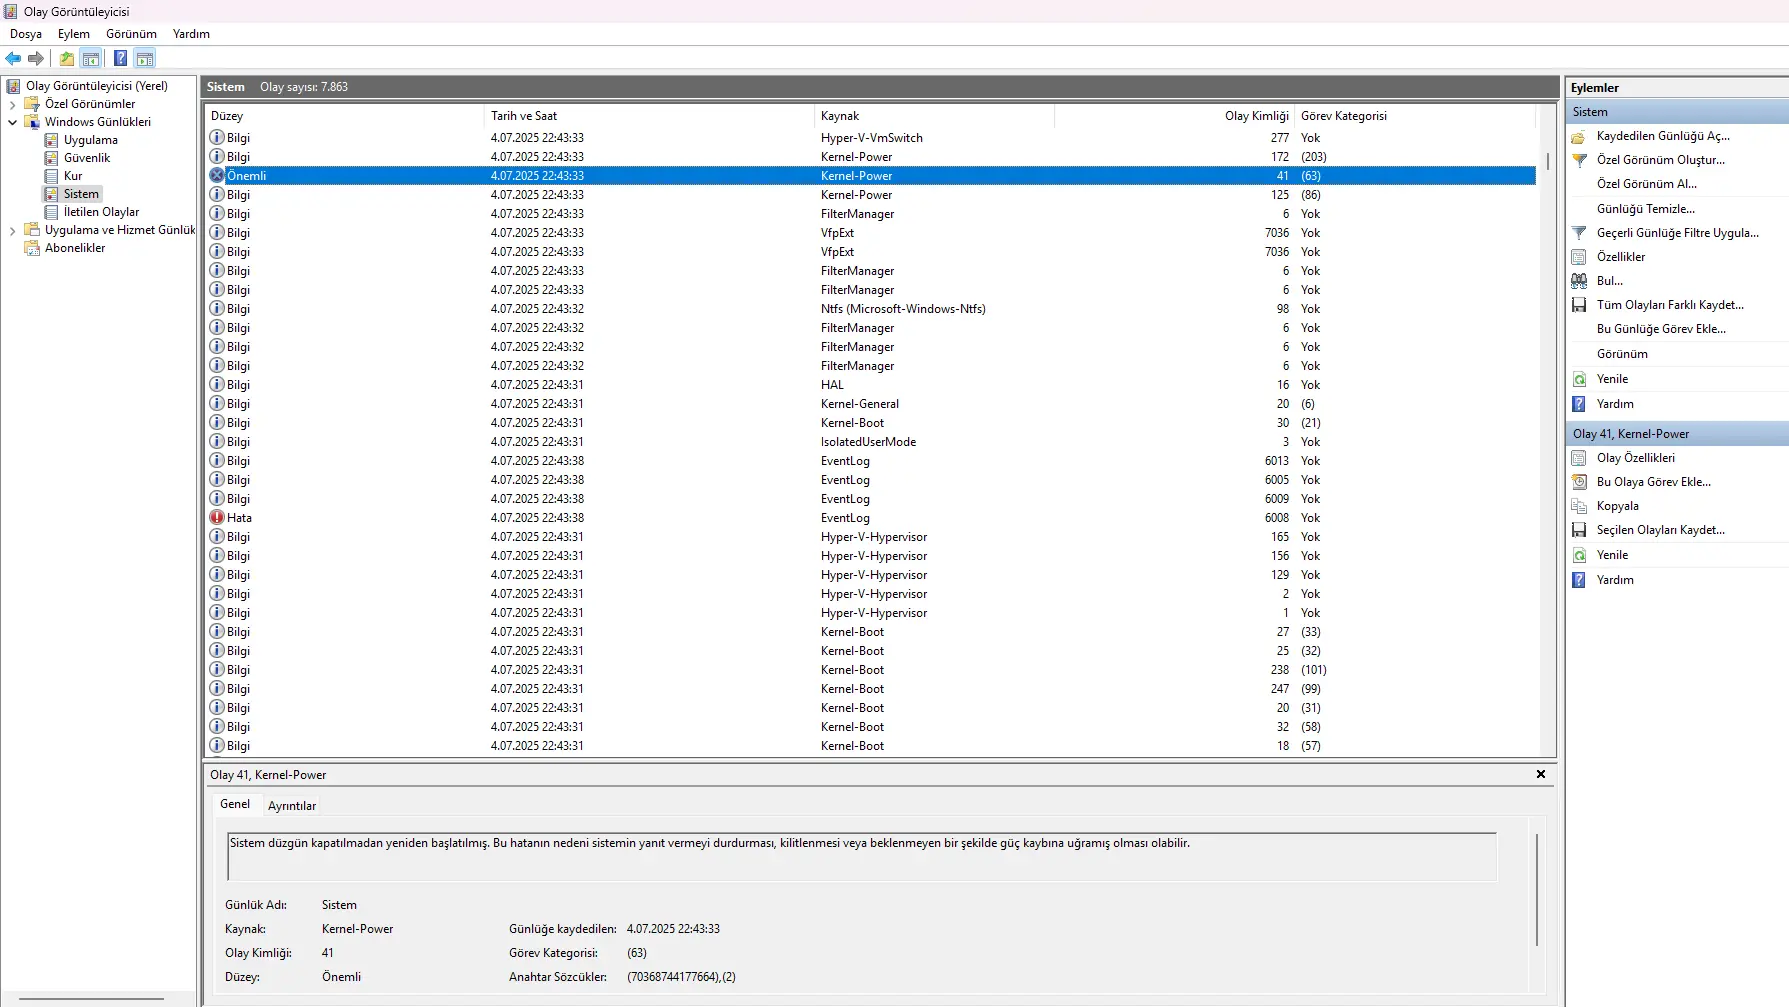Open the Eylem menu
Image resolution: width=1789 pixels, height=1007 pixels.
(74, 34)
